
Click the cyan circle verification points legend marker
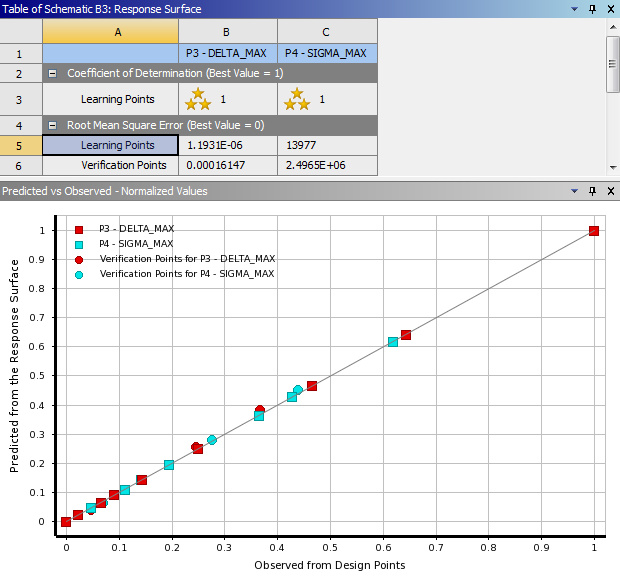pos(79,273)
